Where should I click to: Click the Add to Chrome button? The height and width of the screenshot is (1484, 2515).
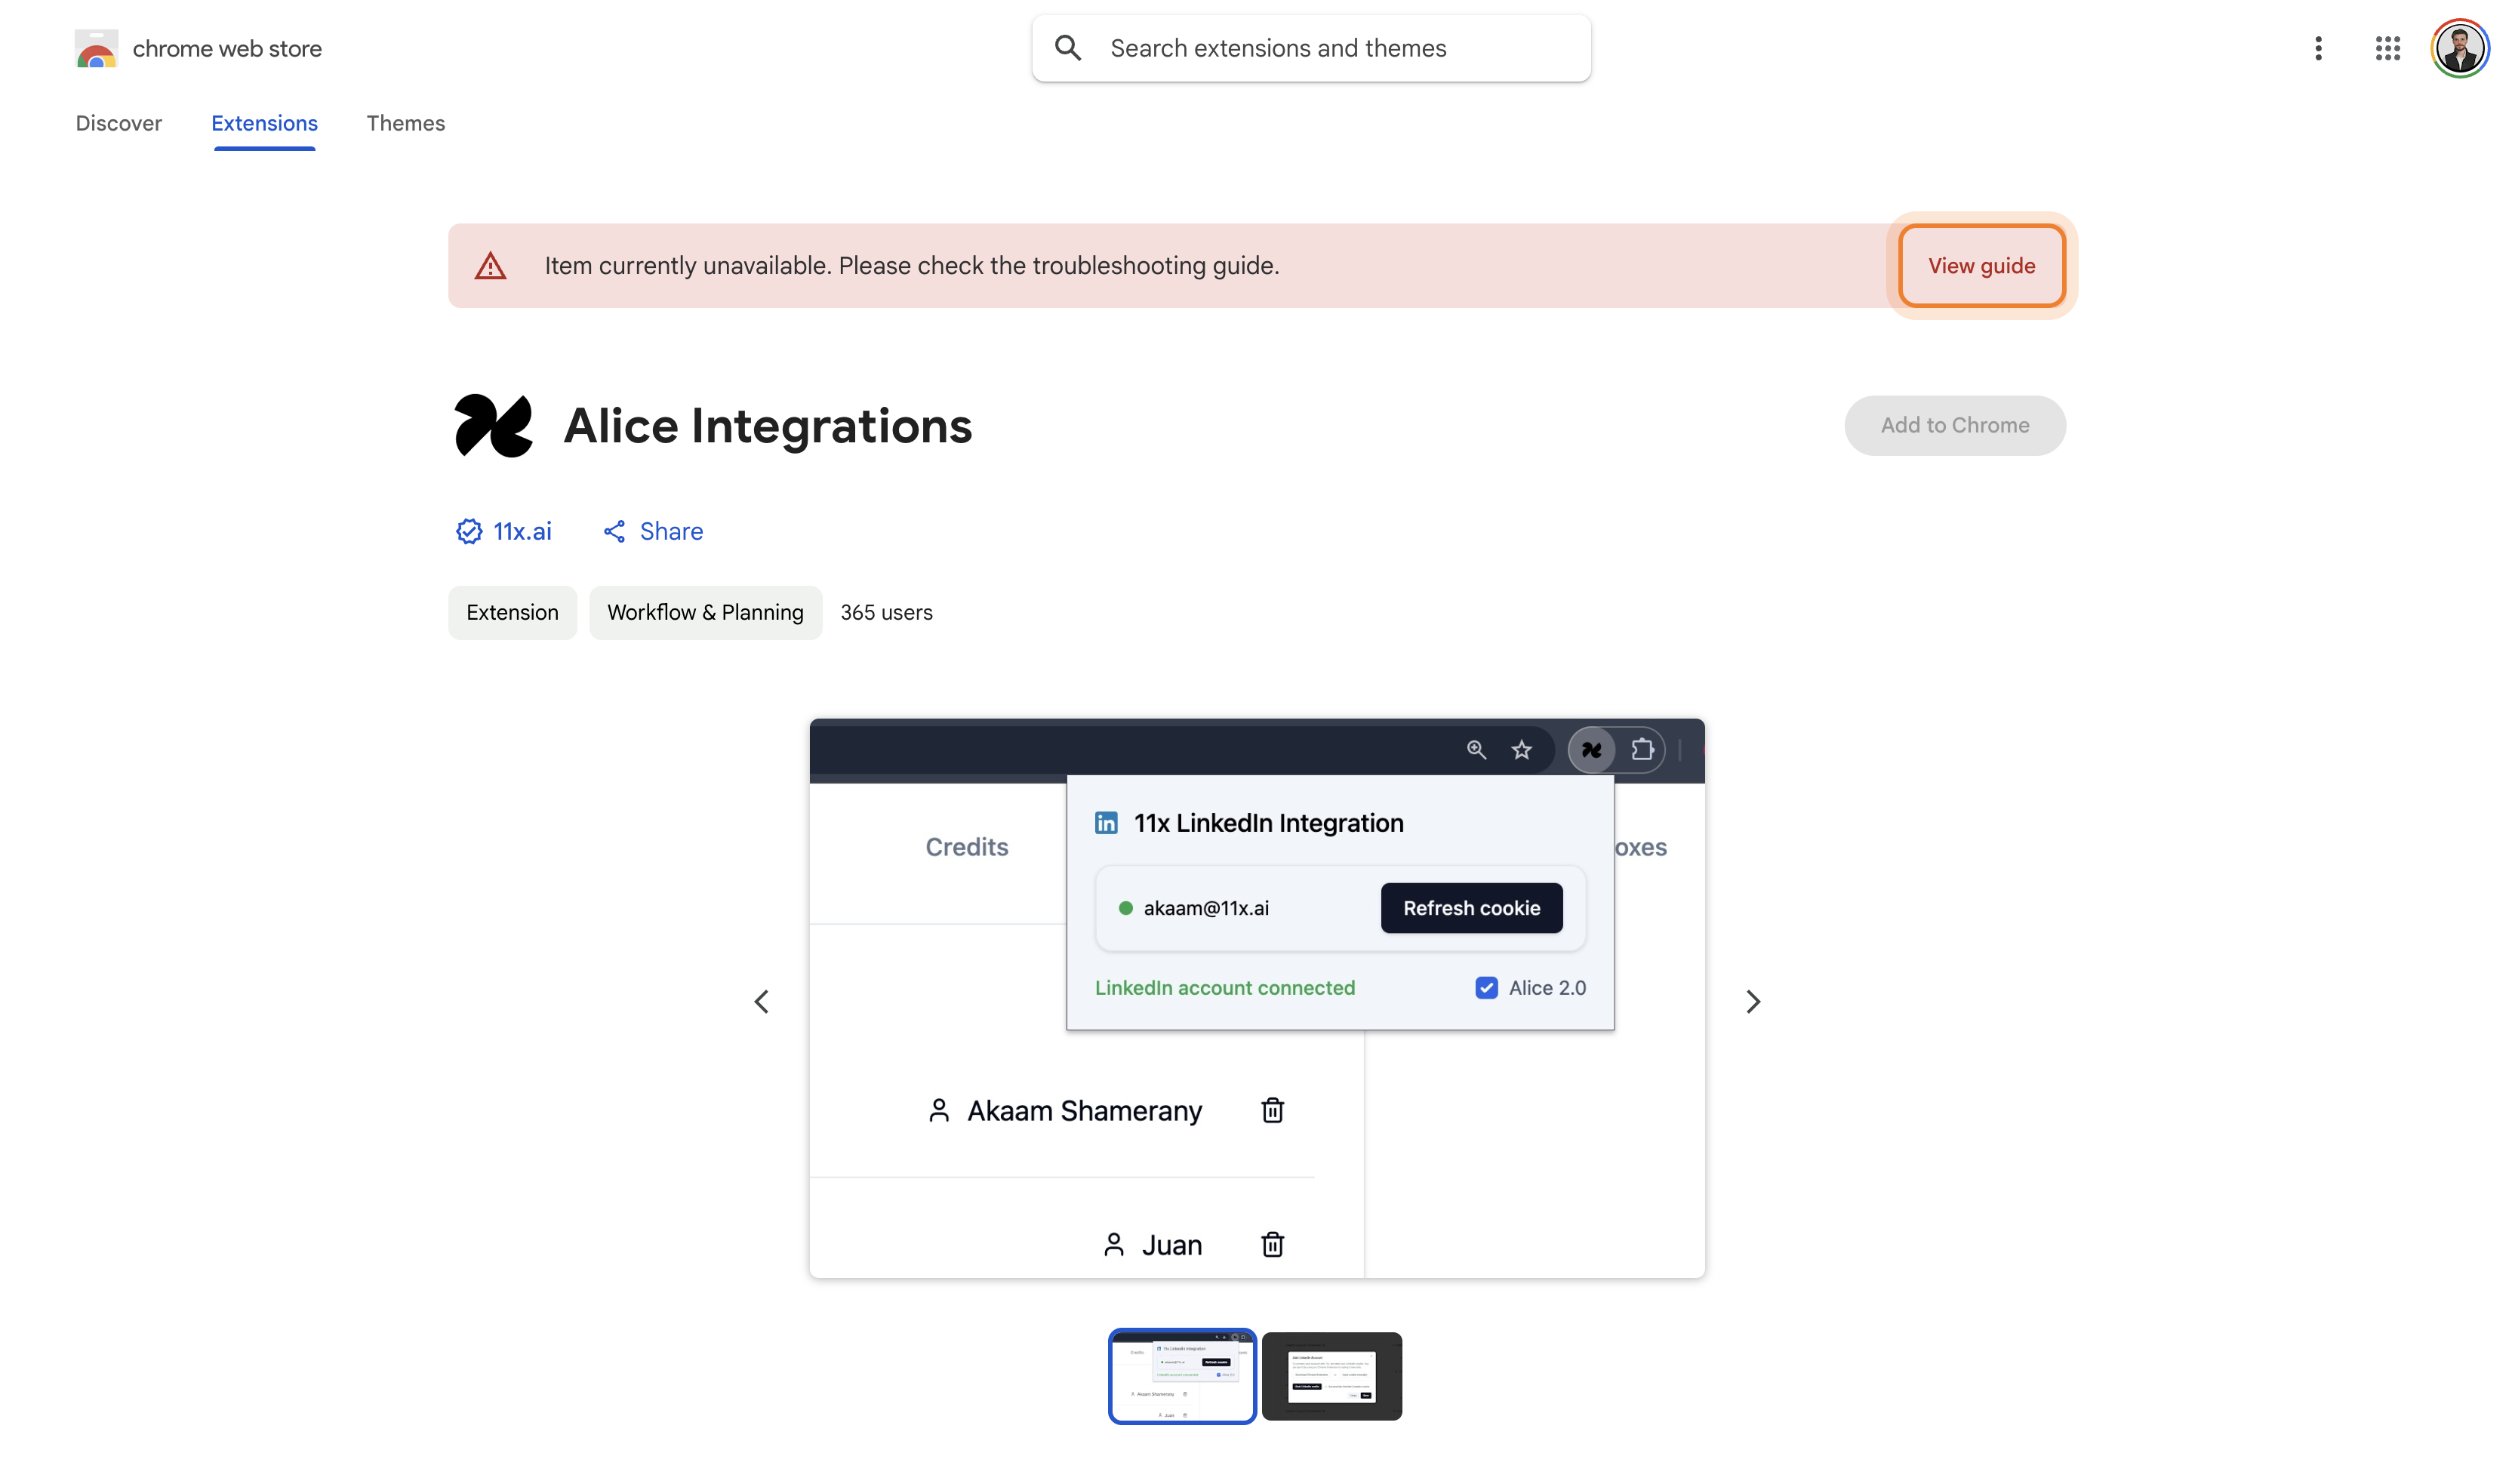(x=1954, y=426)
